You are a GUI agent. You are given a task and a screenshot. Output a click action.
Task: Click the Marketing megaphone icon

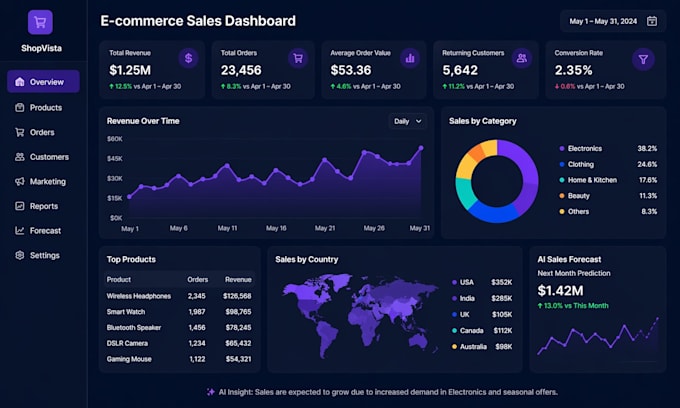[x=20, y=181]
